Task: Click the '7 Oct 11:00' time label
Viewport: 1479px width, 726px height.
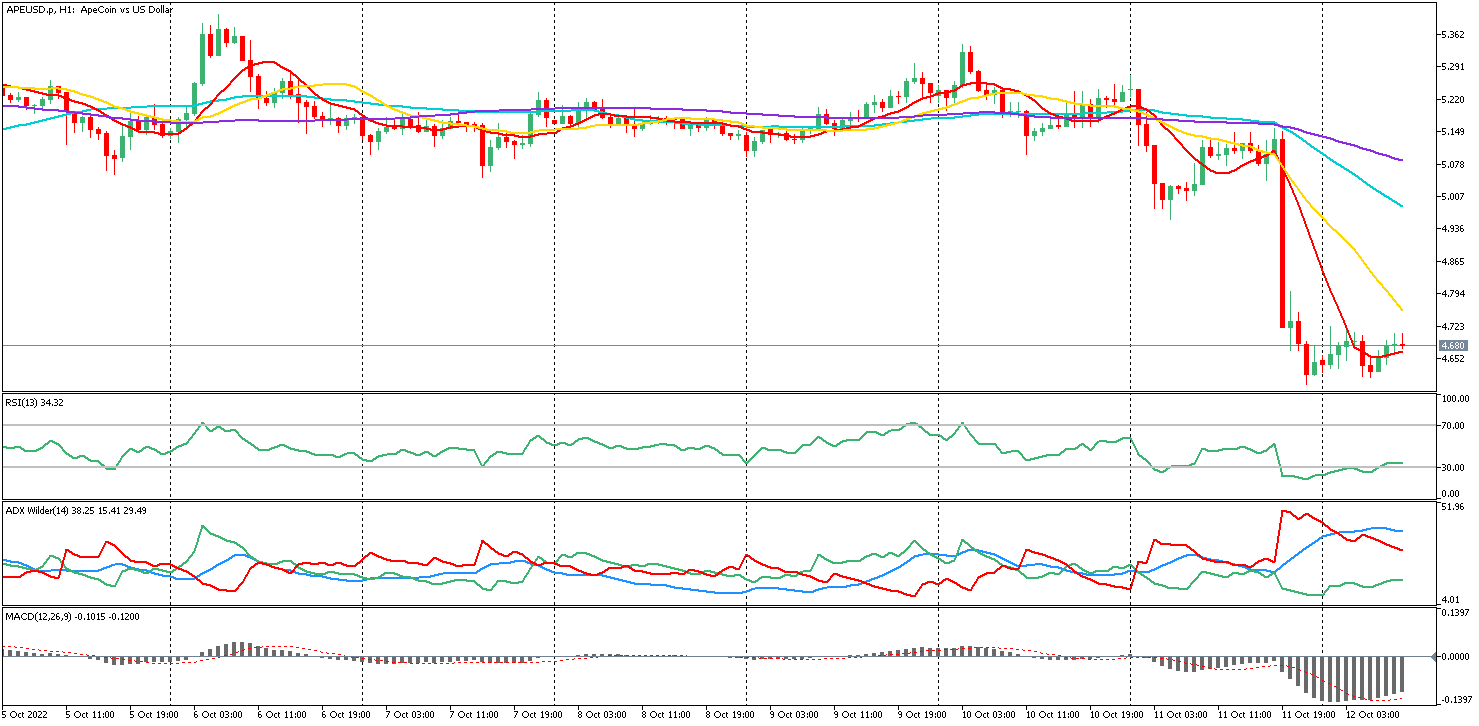Action: (474, 716)
